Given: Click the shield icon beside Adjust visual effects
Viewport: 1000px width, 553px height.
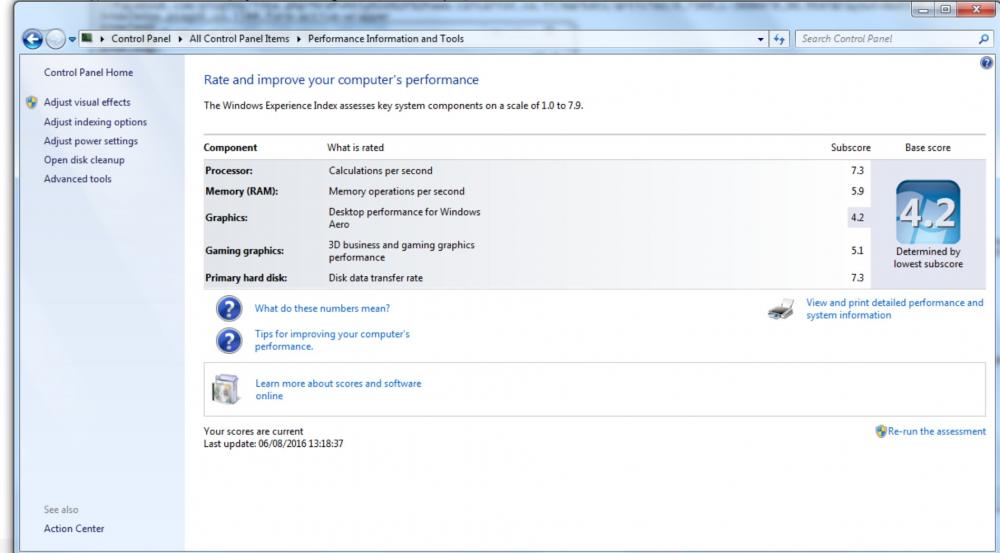Looking at the screenshot, I should point(31,102).
